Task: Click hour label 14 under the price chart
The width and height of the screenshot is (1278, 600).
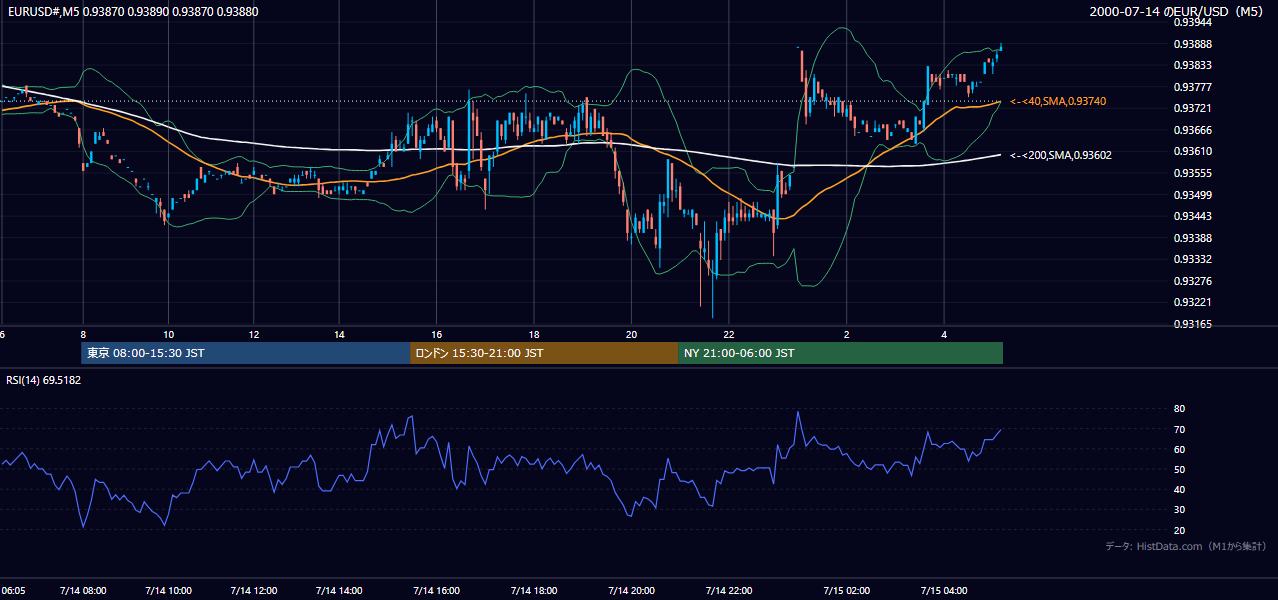Action: (x=339, y=334)
